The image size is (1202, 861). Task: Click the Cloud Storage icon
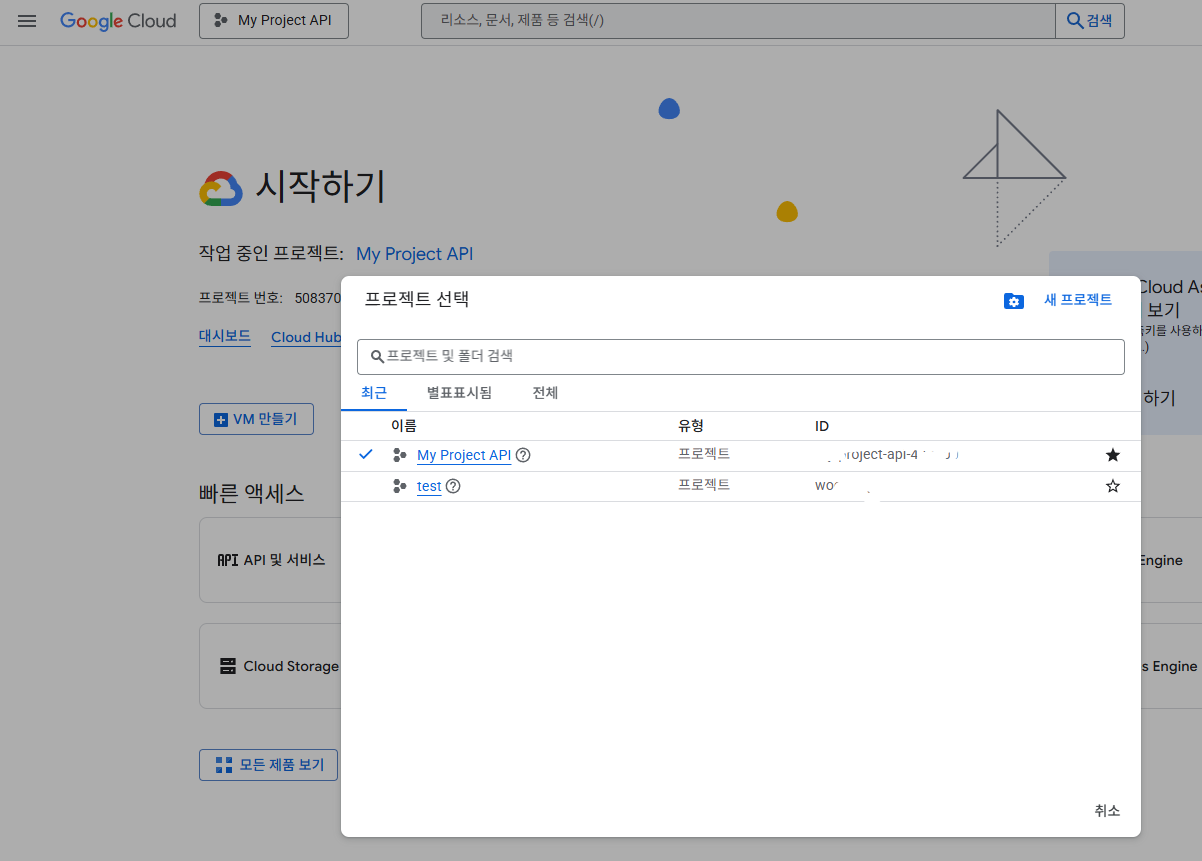tap(227, 666)
